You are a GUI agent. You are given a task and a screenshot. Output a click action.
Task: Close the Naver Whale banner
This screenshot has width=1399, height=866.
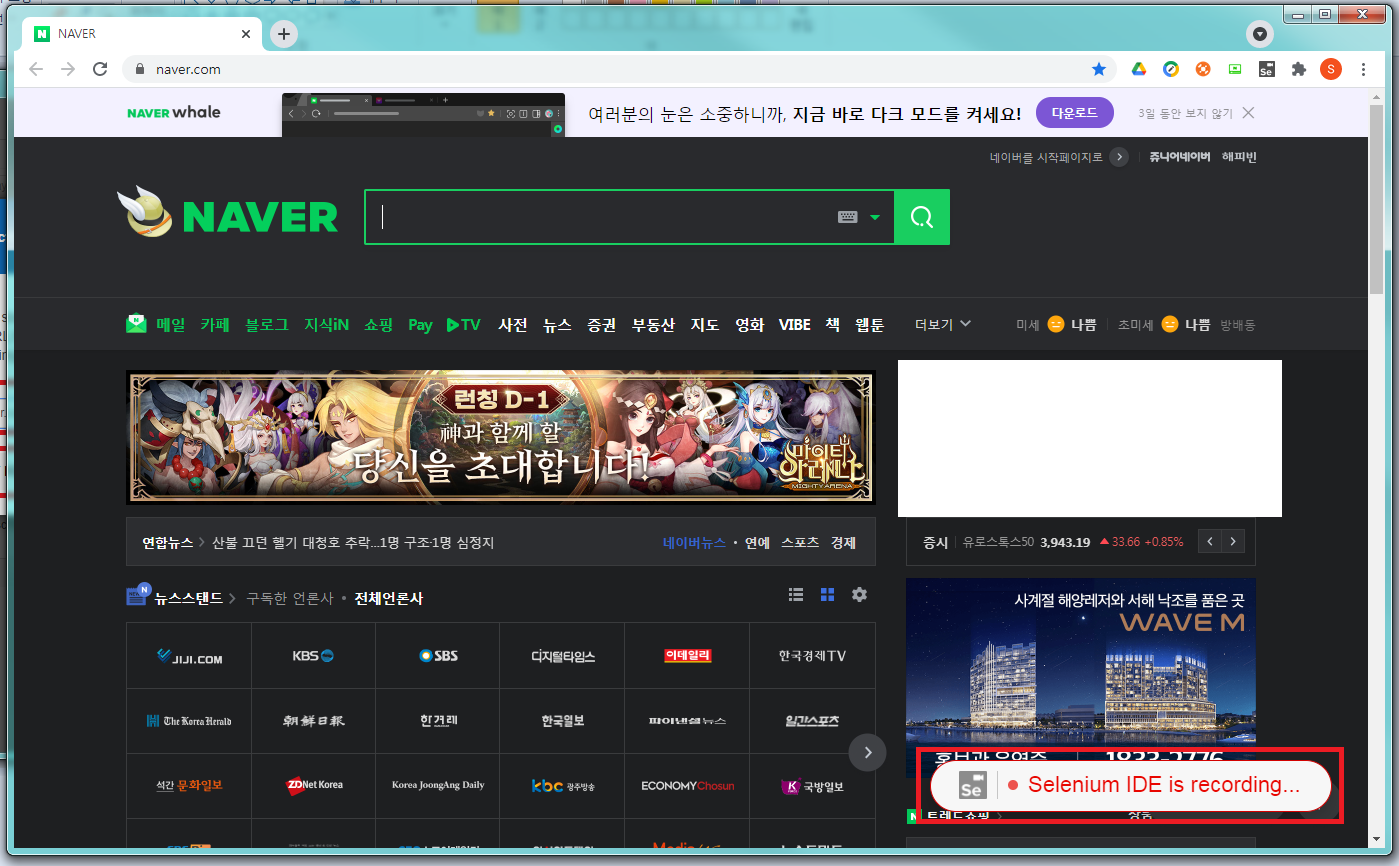coord(1248,113)
